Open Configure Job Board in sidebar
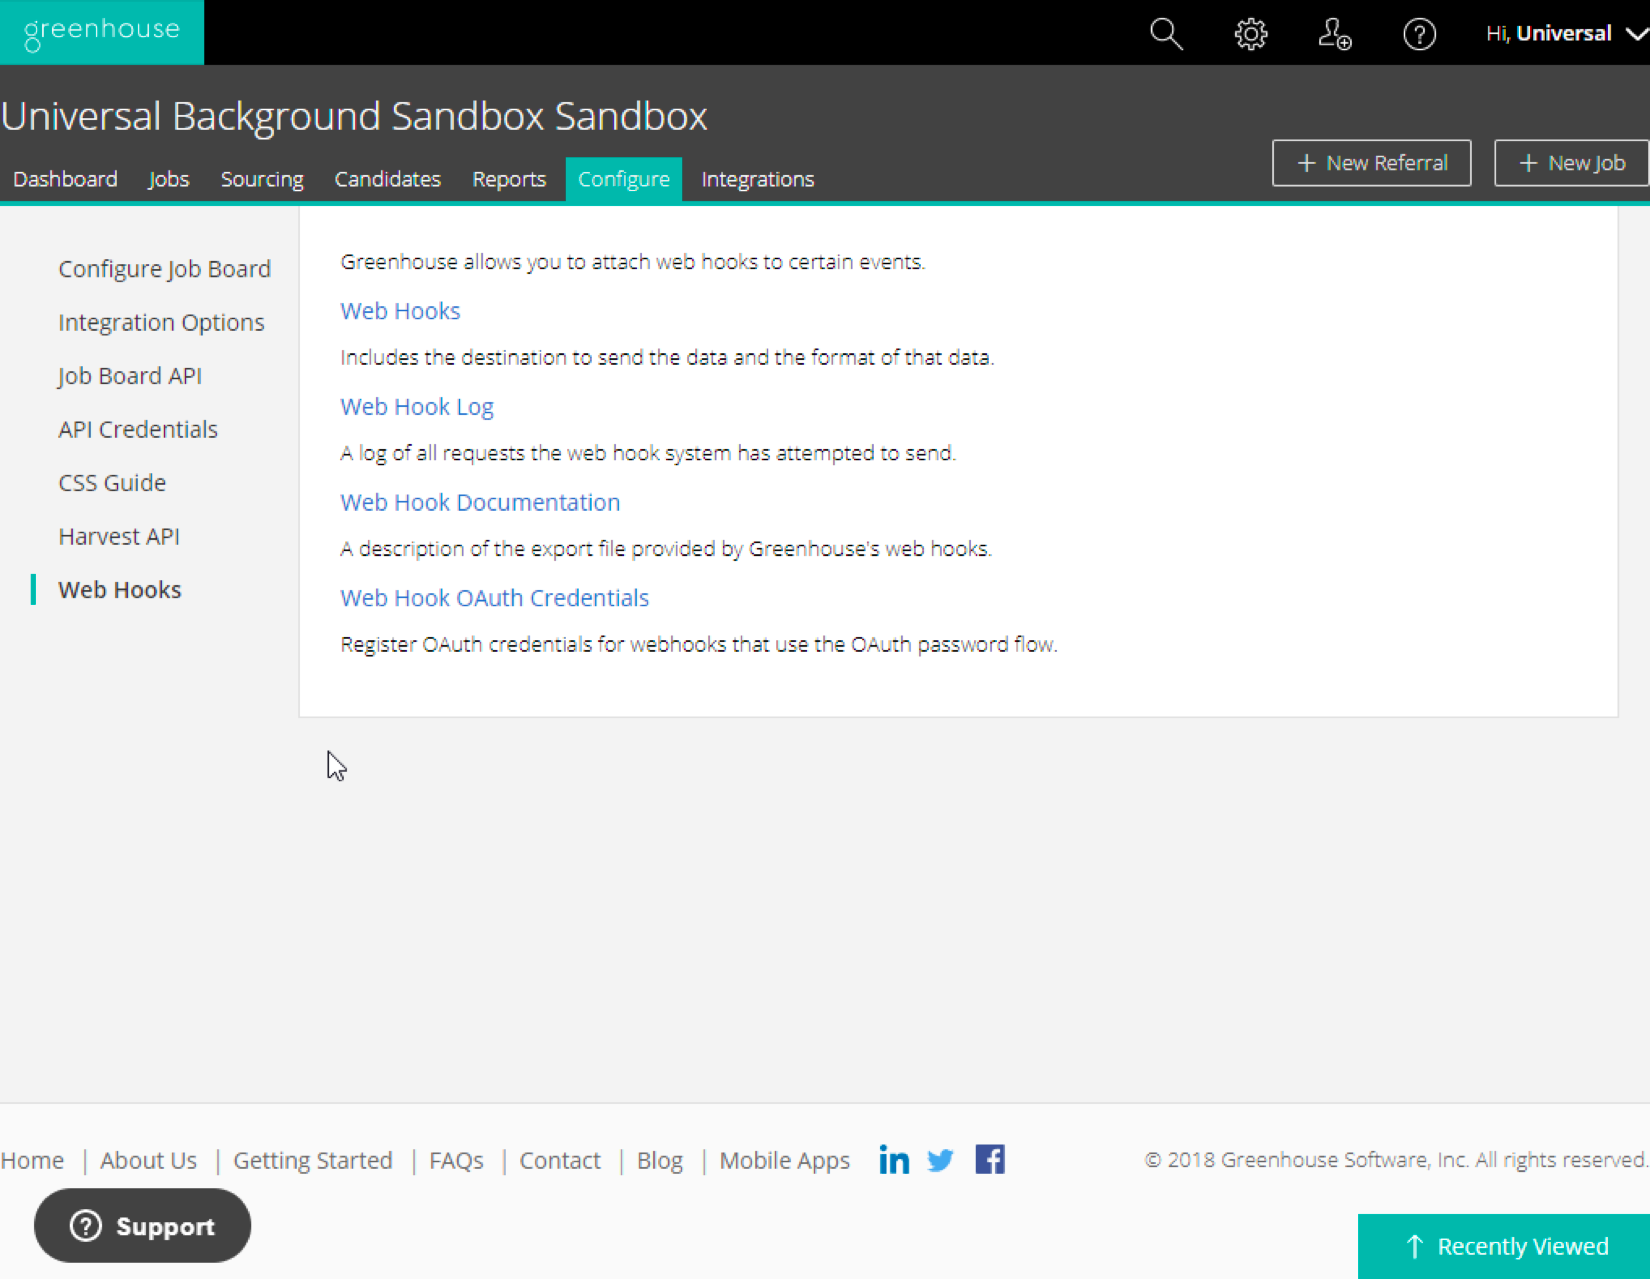Viewport: 1650px width, 1279px height. [164, 269]
